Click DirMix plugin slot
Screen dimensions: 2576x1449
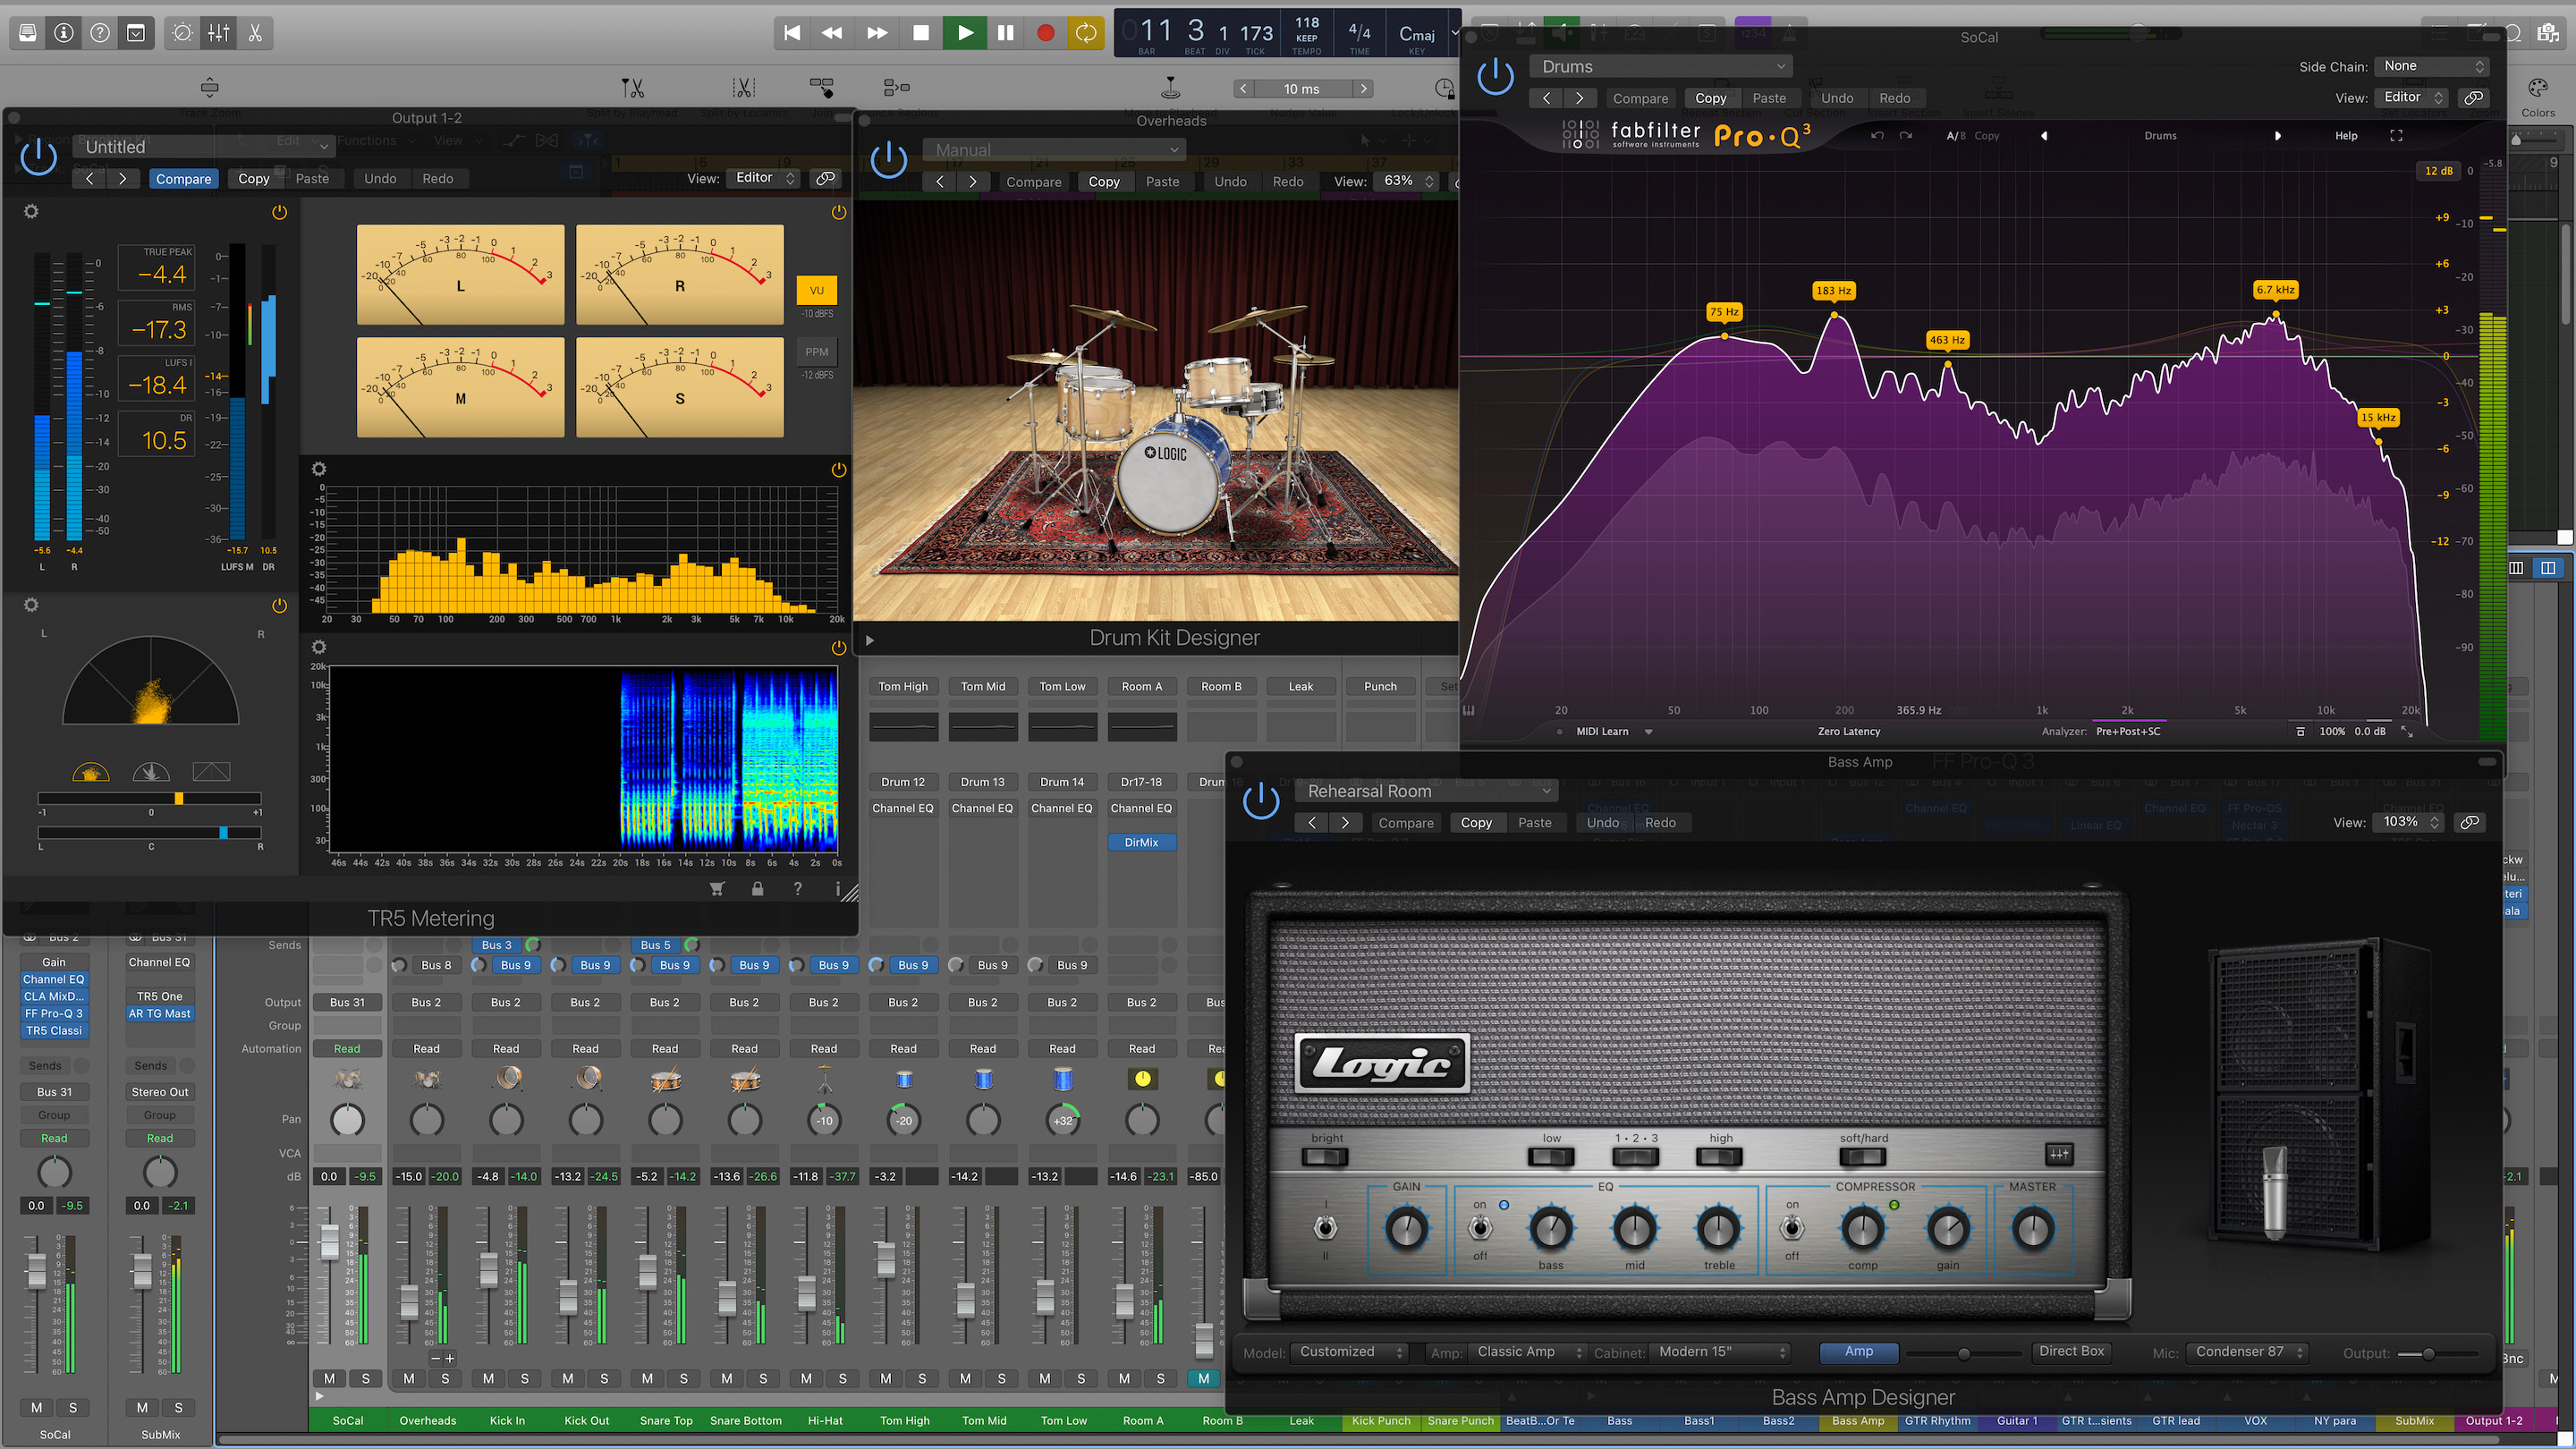pos(1141,842)
